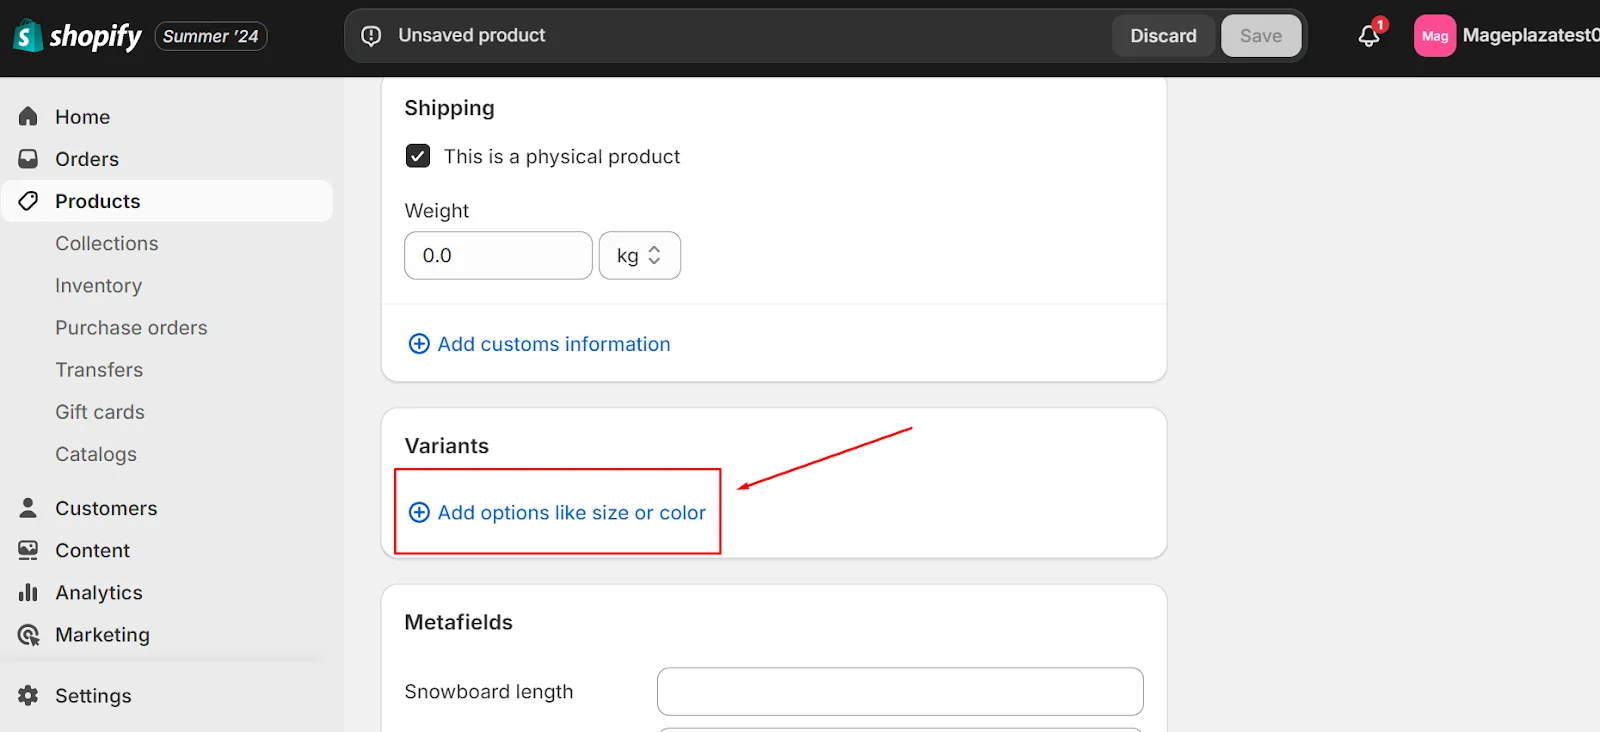Click the Settings gear icon

tap(28, 695)
